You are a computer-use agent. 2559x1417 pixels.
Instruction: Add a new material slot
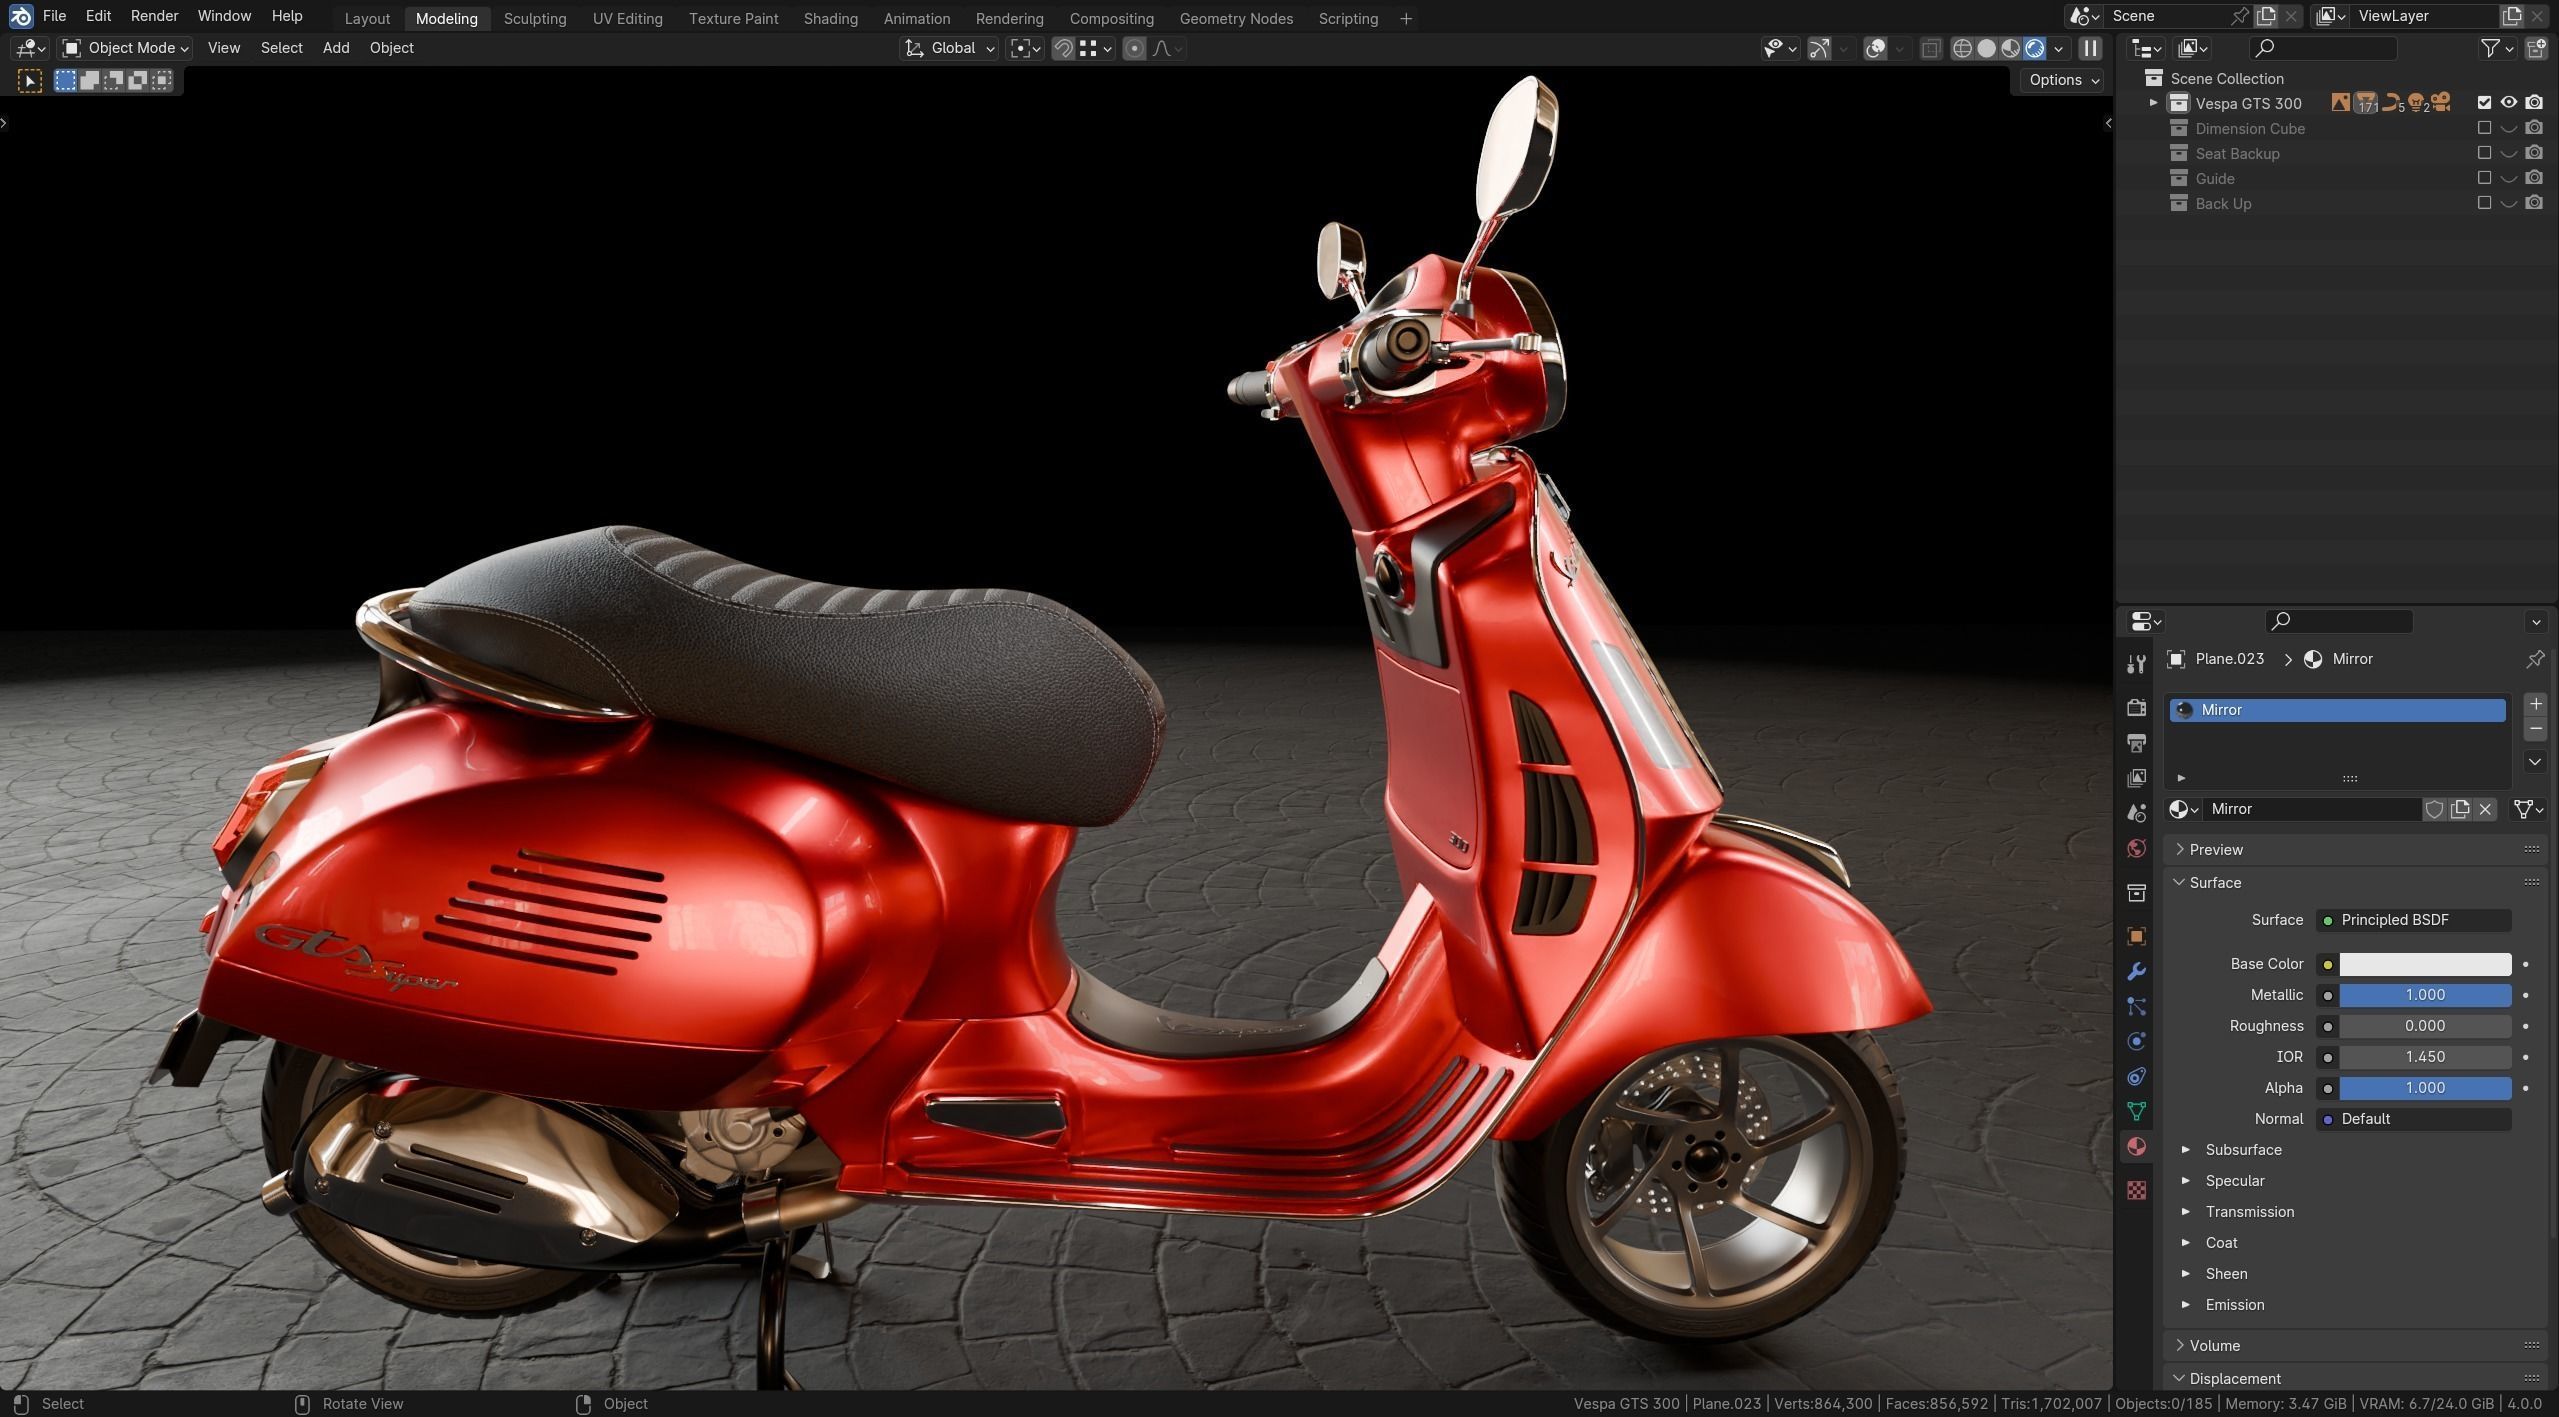tap(2535, 704)
